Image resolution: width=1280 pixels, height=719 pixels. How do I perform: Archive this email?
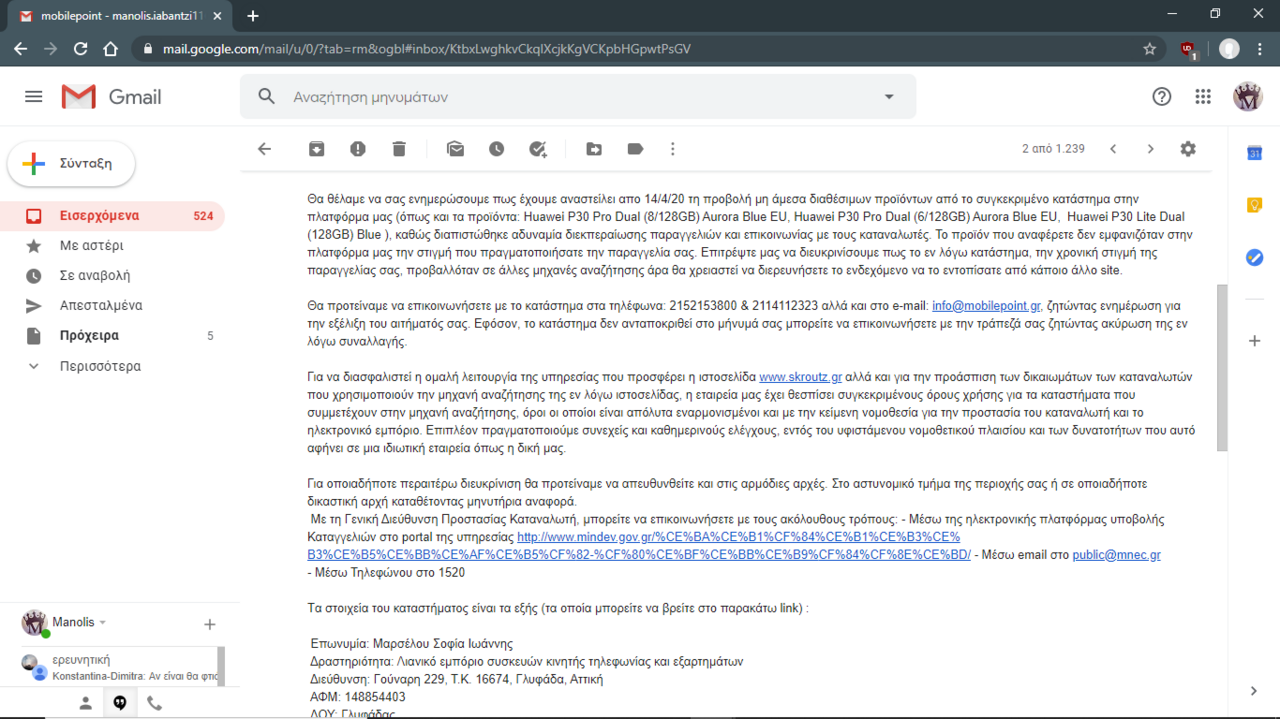point(316,149)
